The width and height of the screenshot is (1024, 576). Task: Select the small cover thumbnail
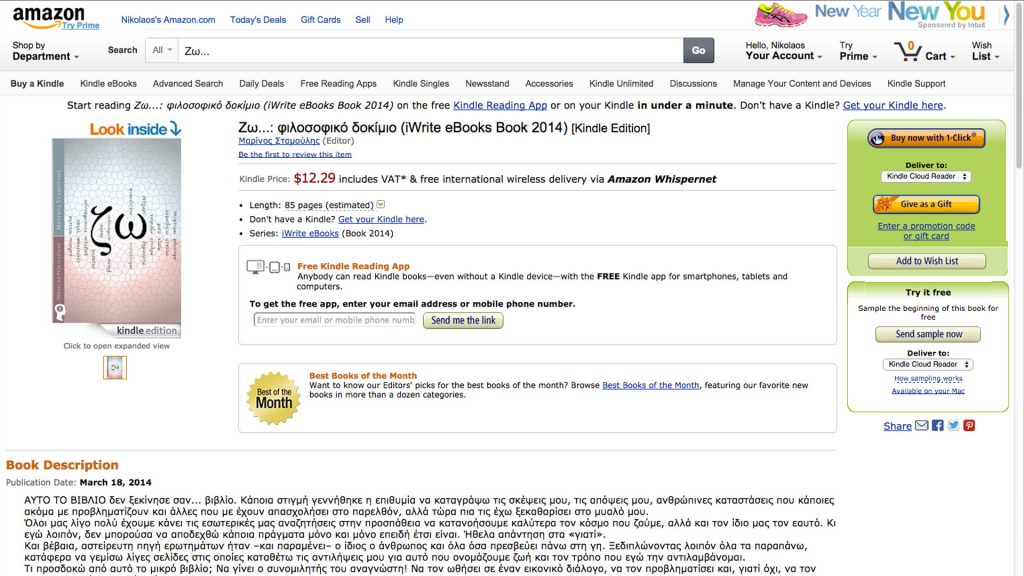115,368
